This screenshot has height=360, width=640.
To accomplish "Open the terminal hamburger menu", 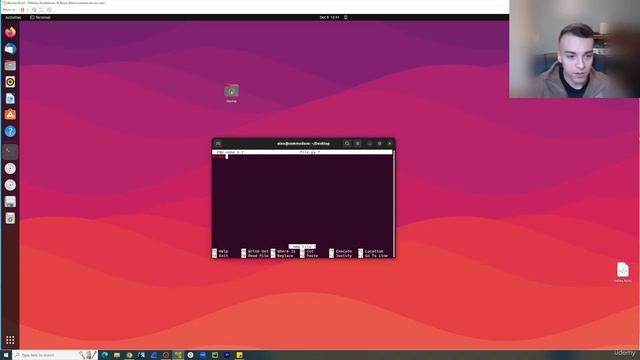I will (x=358, y=143).
